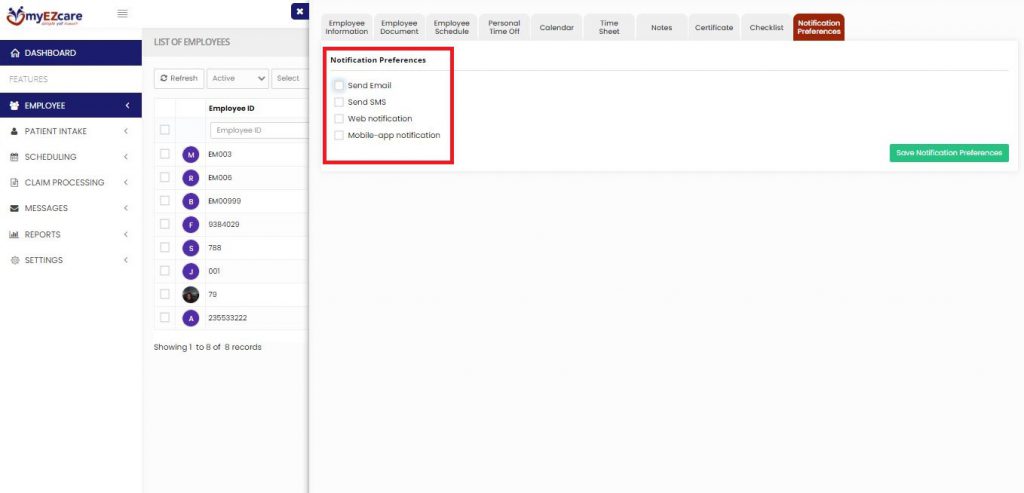Click the Refresh button

coord(179,78)
